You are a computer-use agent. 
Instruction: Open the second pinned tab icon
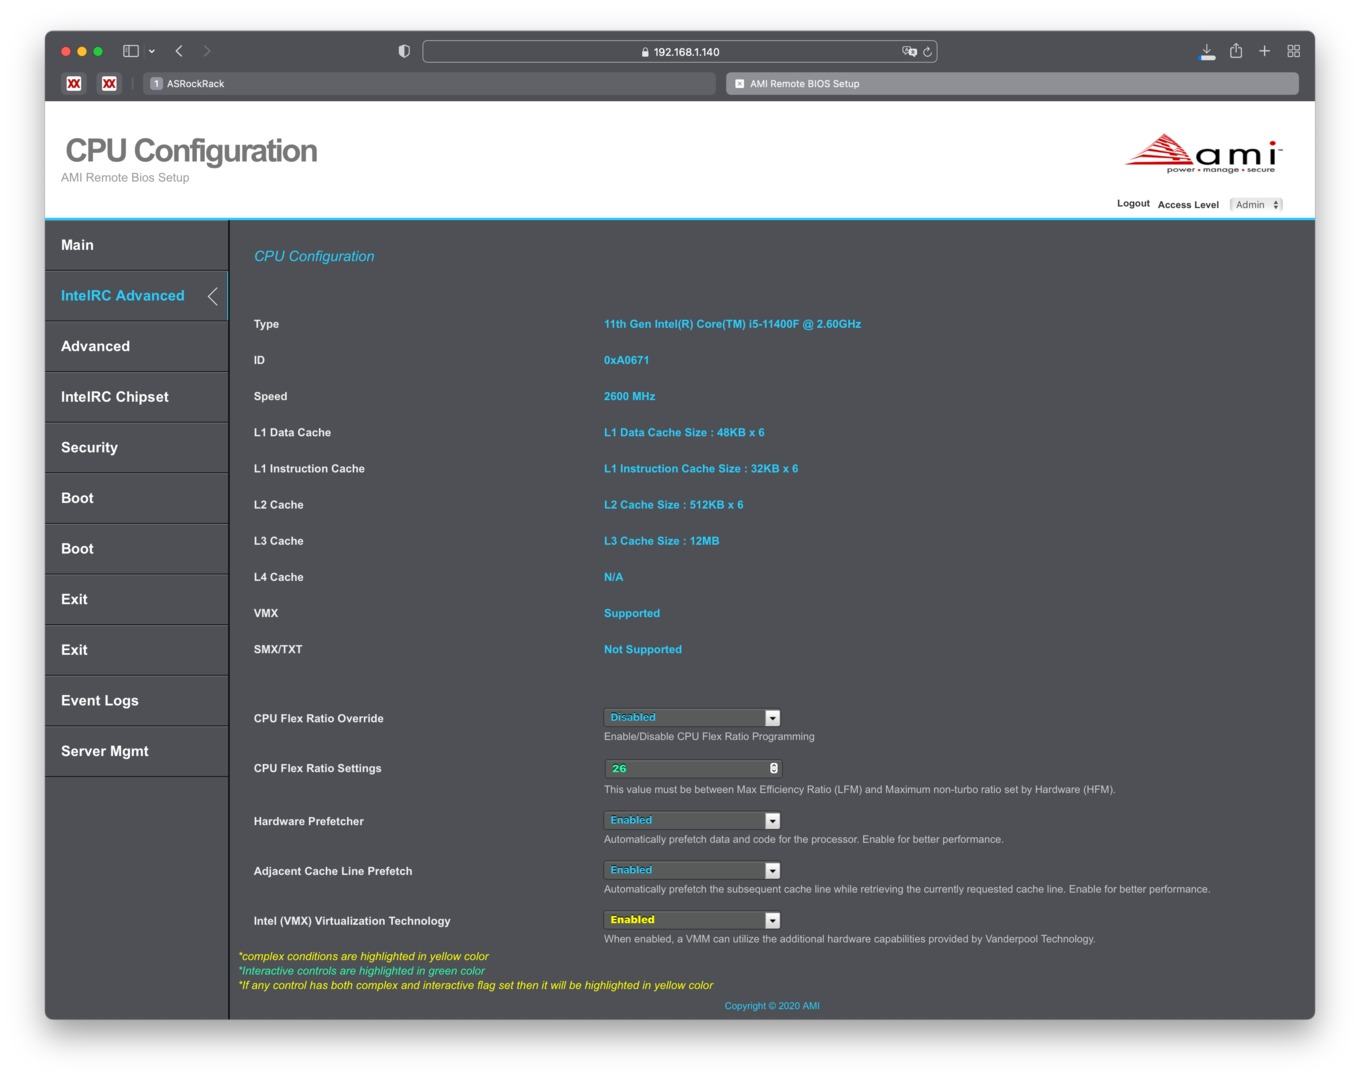[109, 84]
